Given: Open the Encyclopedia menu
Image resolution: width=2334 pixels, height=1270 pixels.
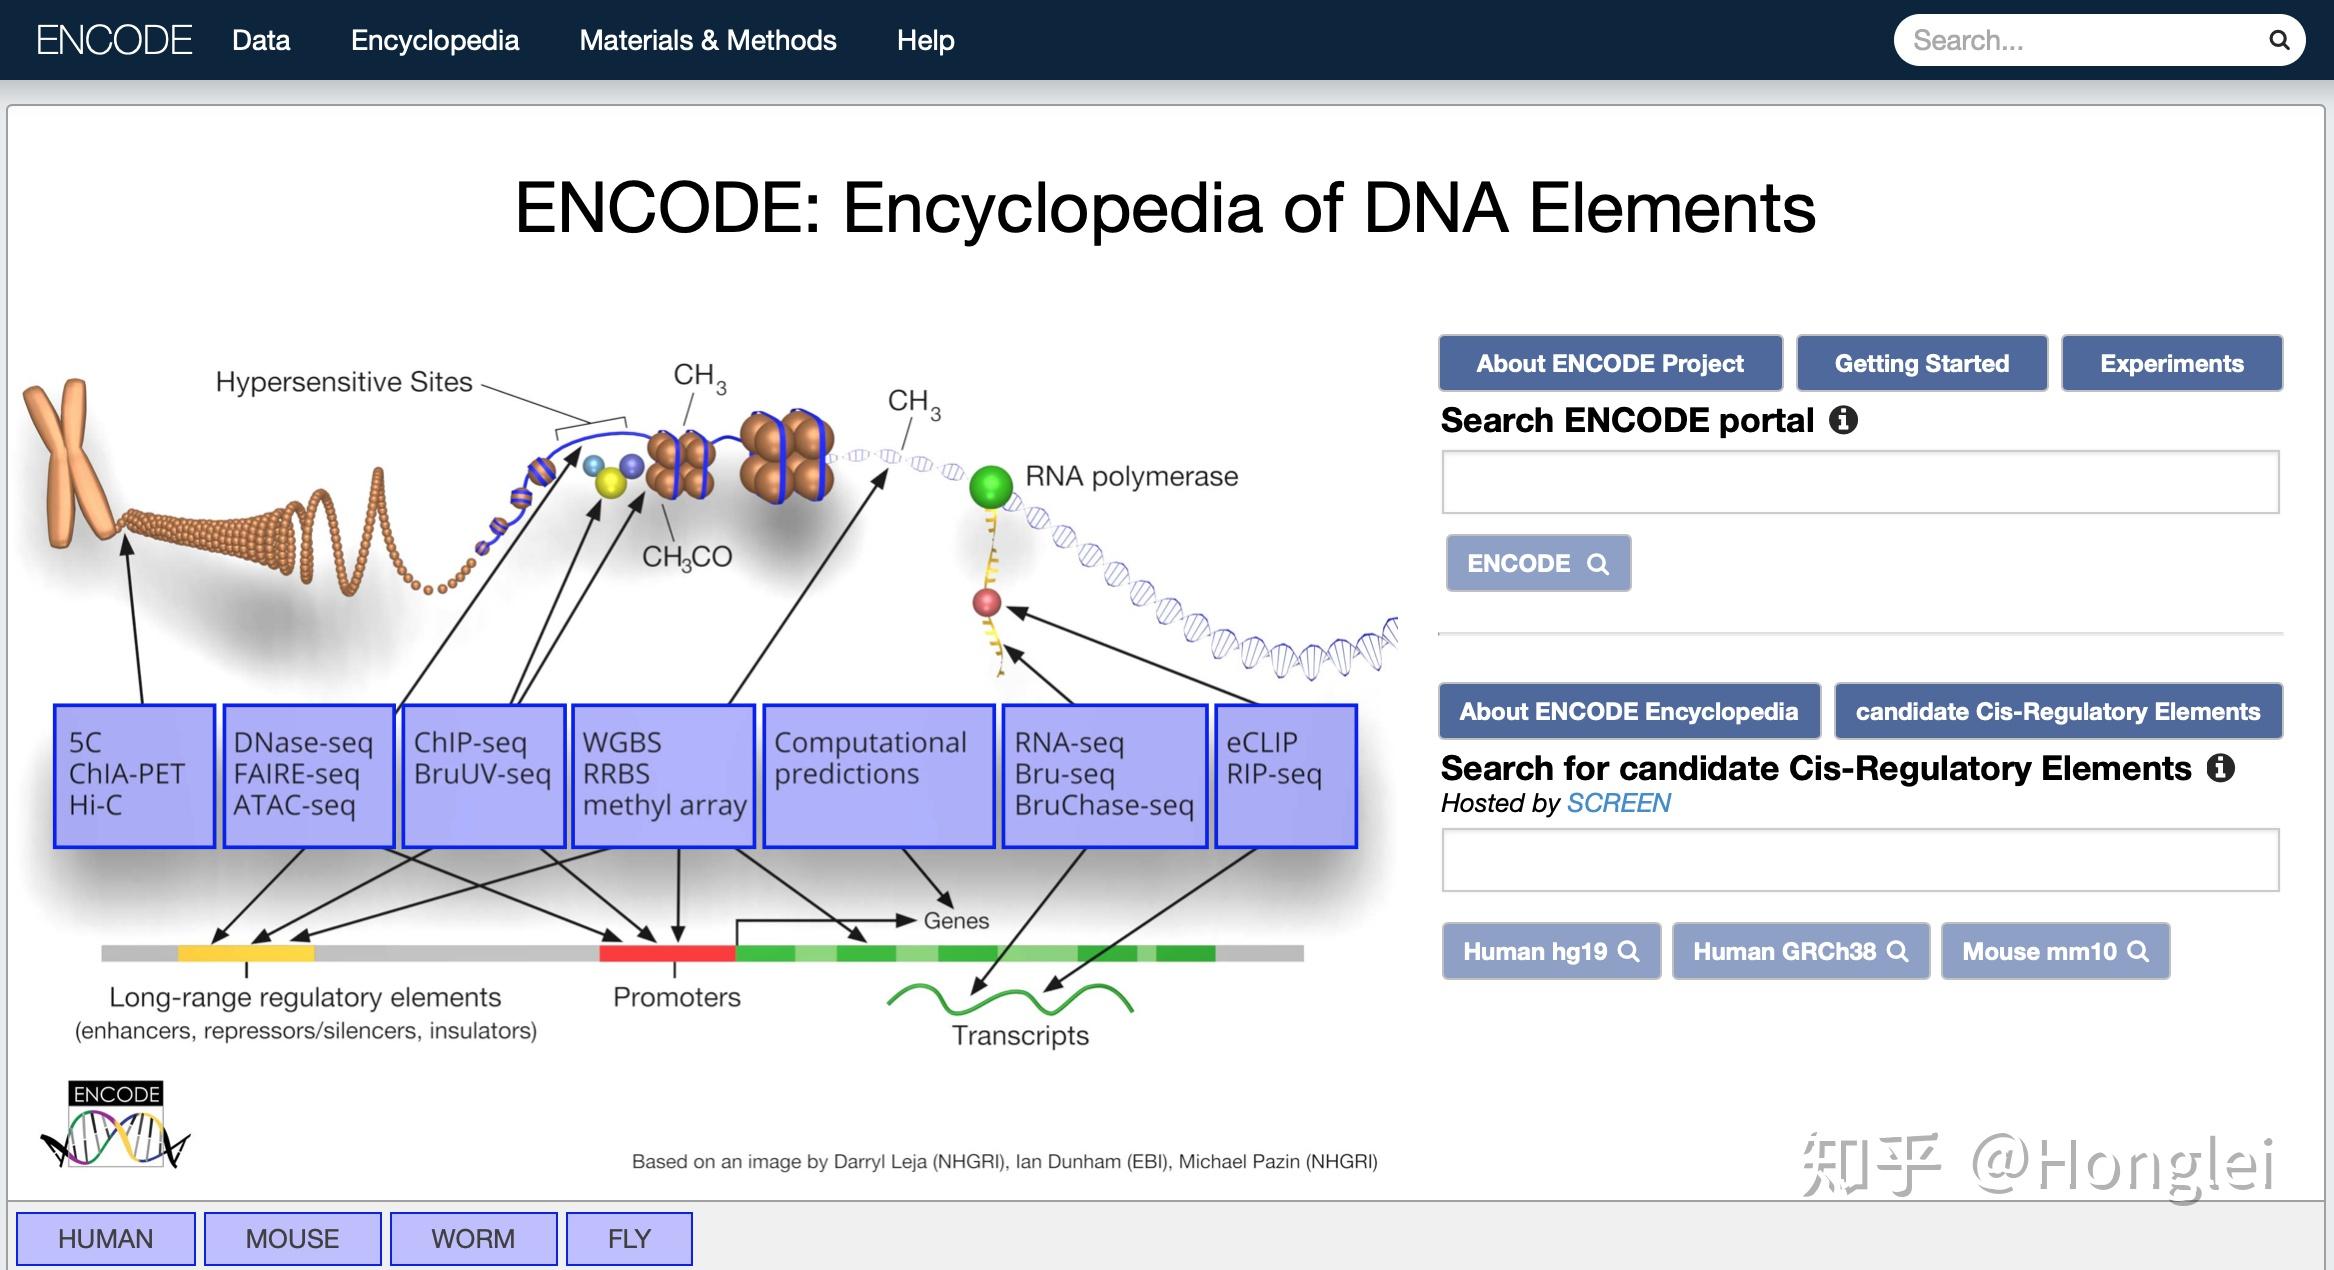Looking at the screenshot, I should (435, 40).
